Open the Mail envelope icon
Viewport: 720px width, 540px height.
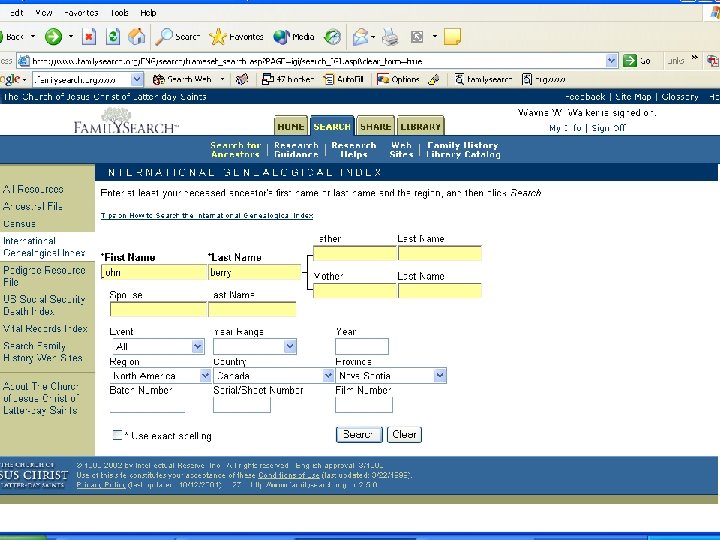click(360, 37)
